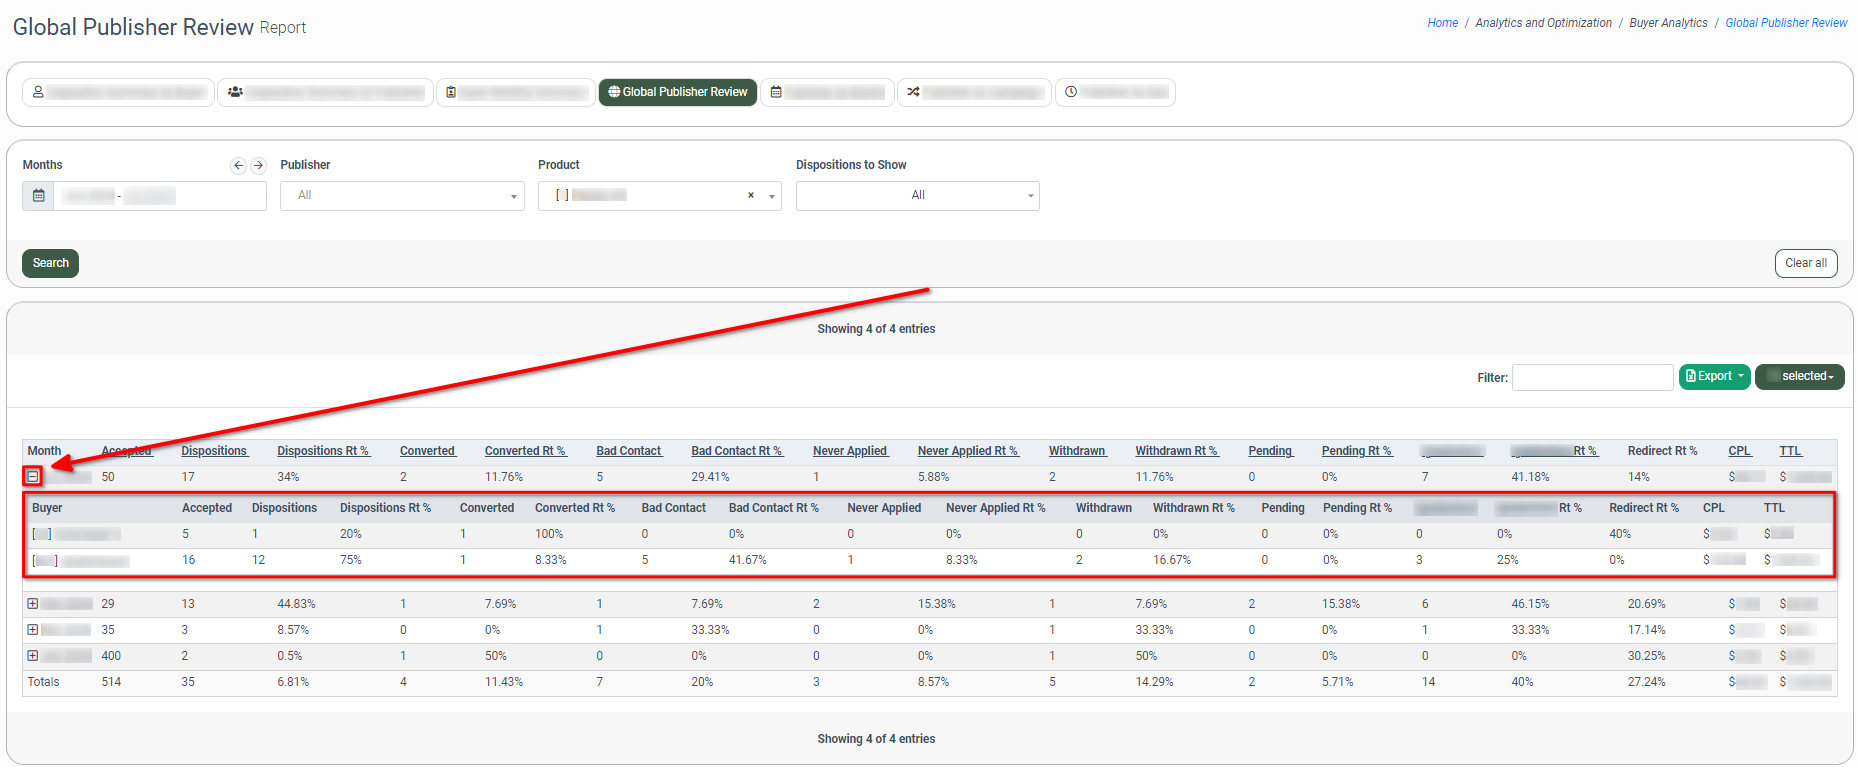Collapse the expanded month row with 50 accepted
The width and height of the screenshot is (1859, 767).
coord(33,477)
